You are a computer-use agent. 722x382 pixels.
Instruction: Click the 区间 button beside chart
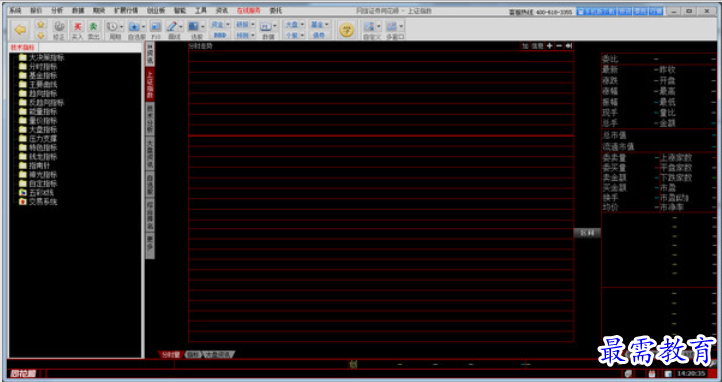pos(587,233)
